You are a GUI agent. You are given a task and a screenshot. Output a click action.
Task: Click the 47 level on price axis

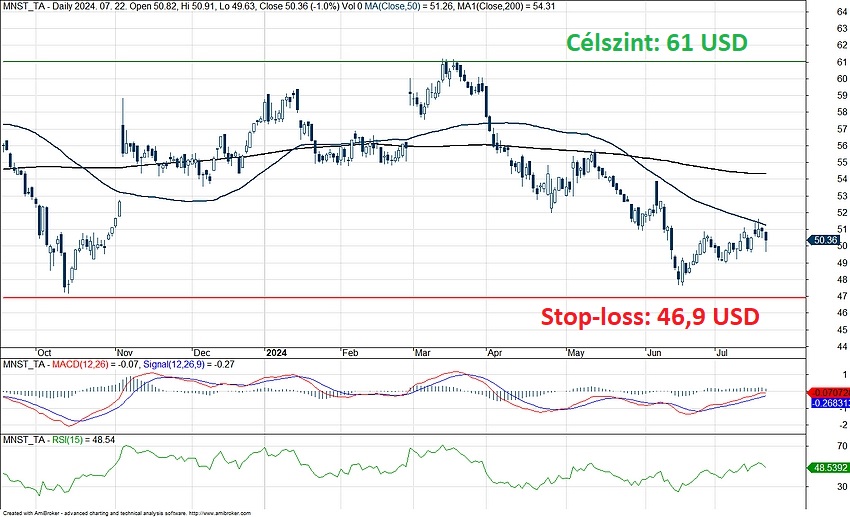[814, 297]
